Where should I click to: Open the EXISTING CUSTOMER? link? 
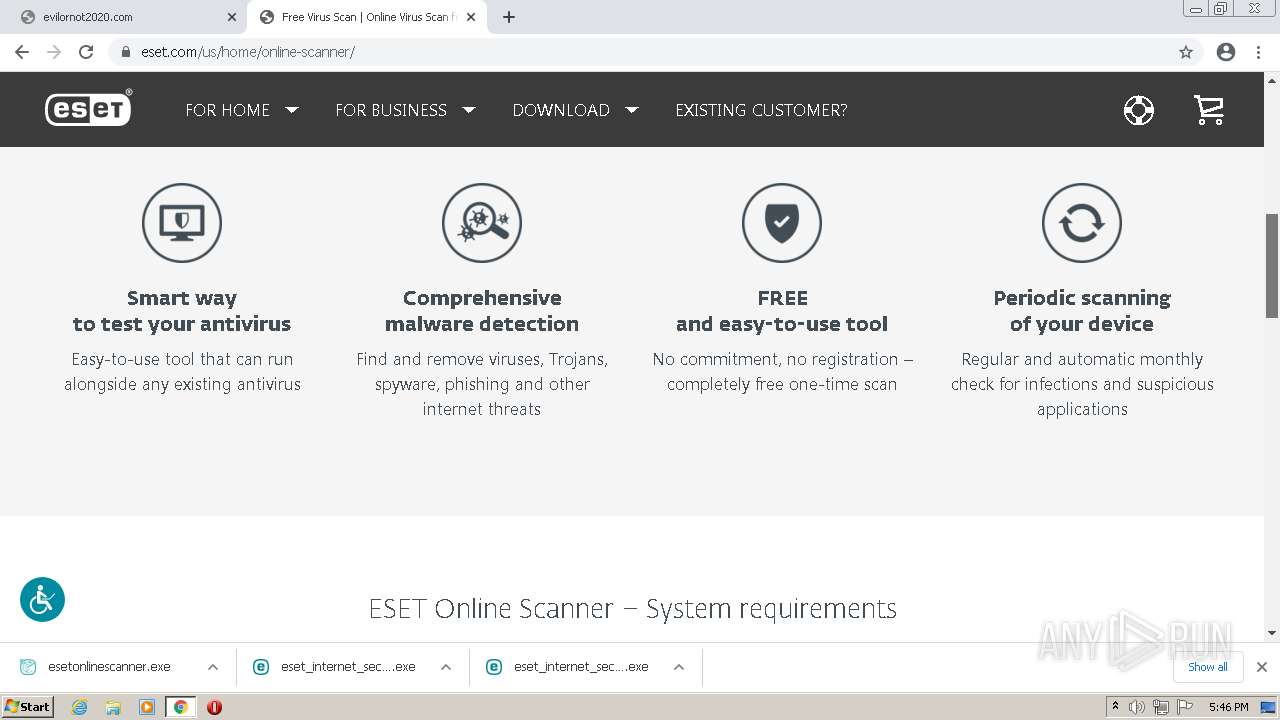[x=761, y=110]
